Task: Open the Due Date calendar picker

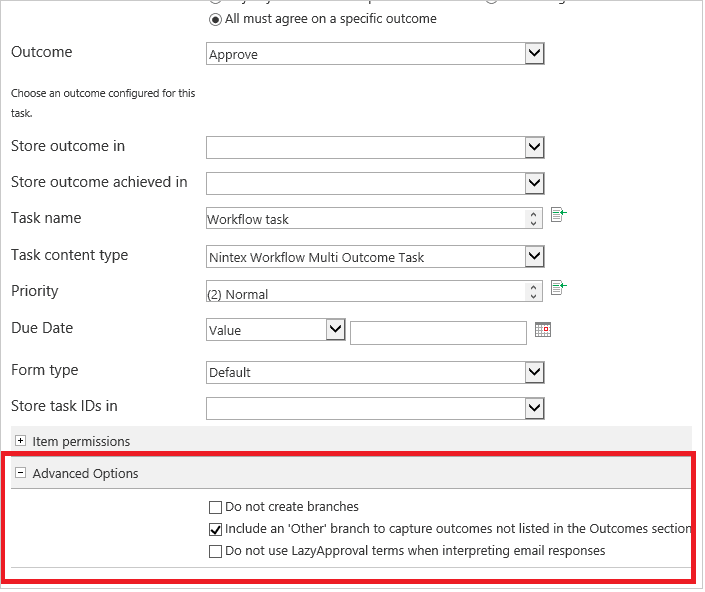Action: pyautogui.click(x=543, y=330)
